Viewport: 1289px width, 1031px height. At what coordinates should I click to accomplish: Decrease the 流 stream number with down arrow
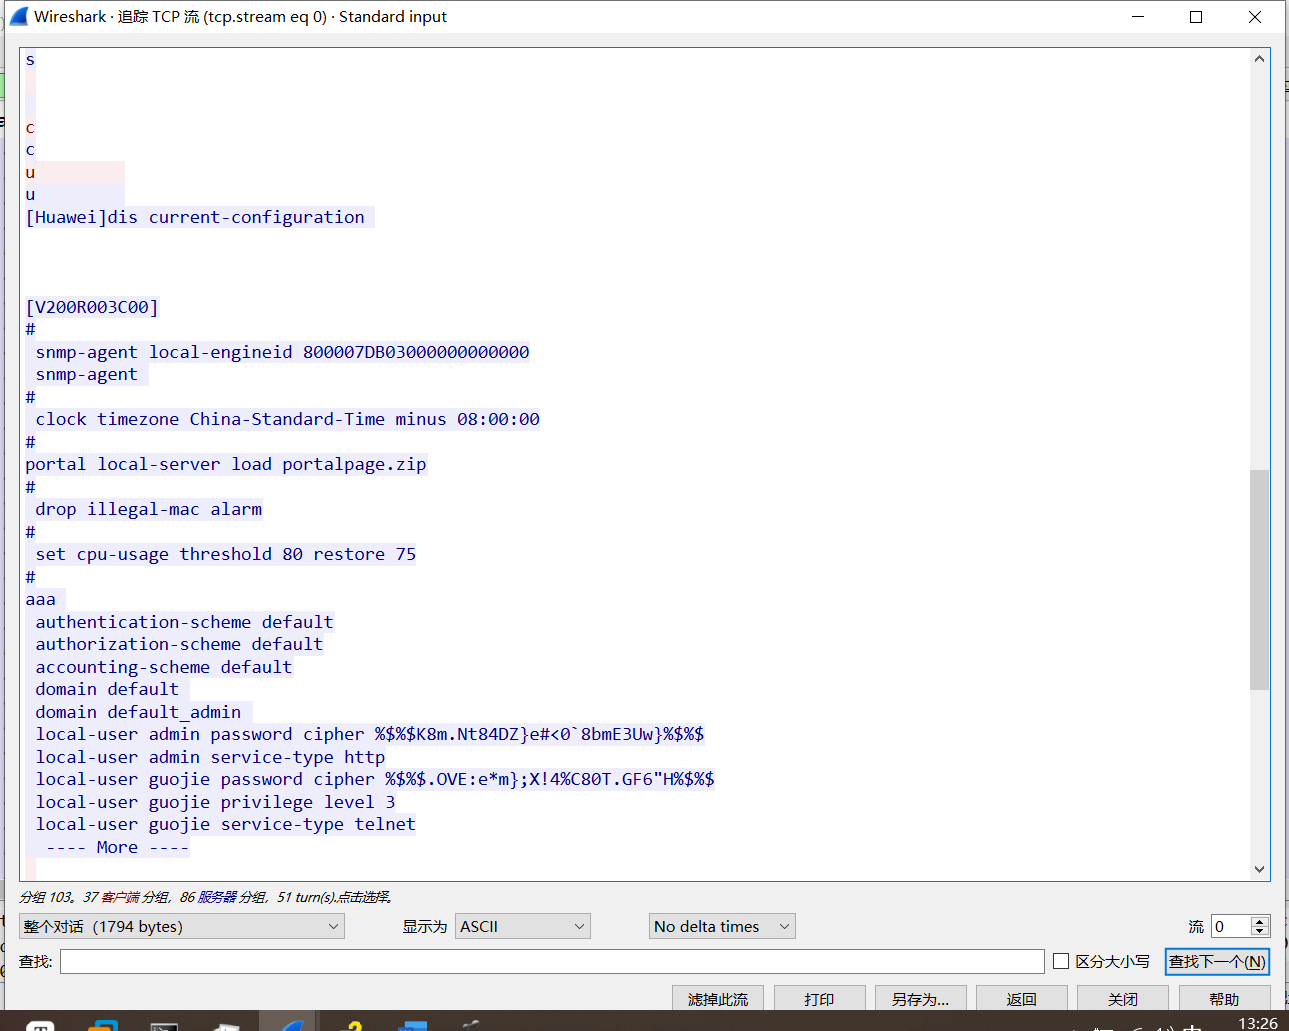pos(1260,932)
